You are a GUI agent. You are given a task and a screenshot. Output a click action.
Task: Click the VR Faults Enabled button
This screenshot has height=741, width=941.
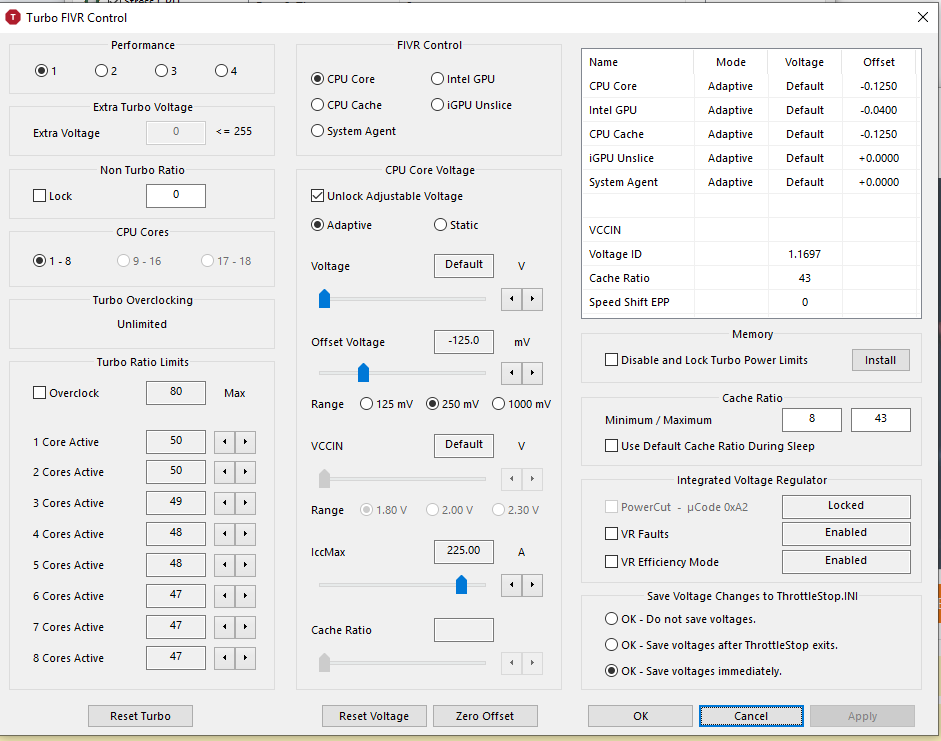pos(845,533)
